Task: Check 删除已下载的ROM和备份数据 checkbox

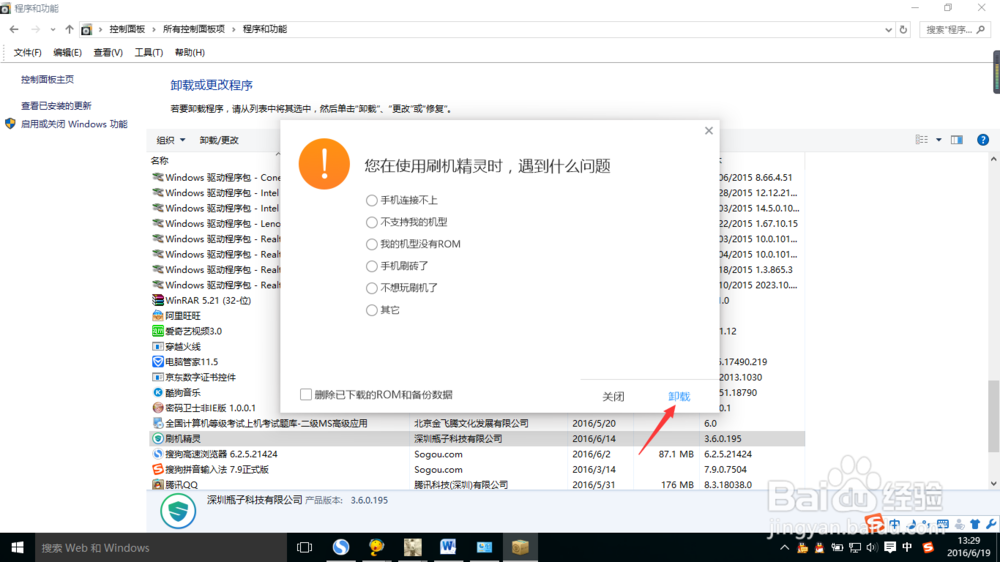Action: click(x=306, y=395)
